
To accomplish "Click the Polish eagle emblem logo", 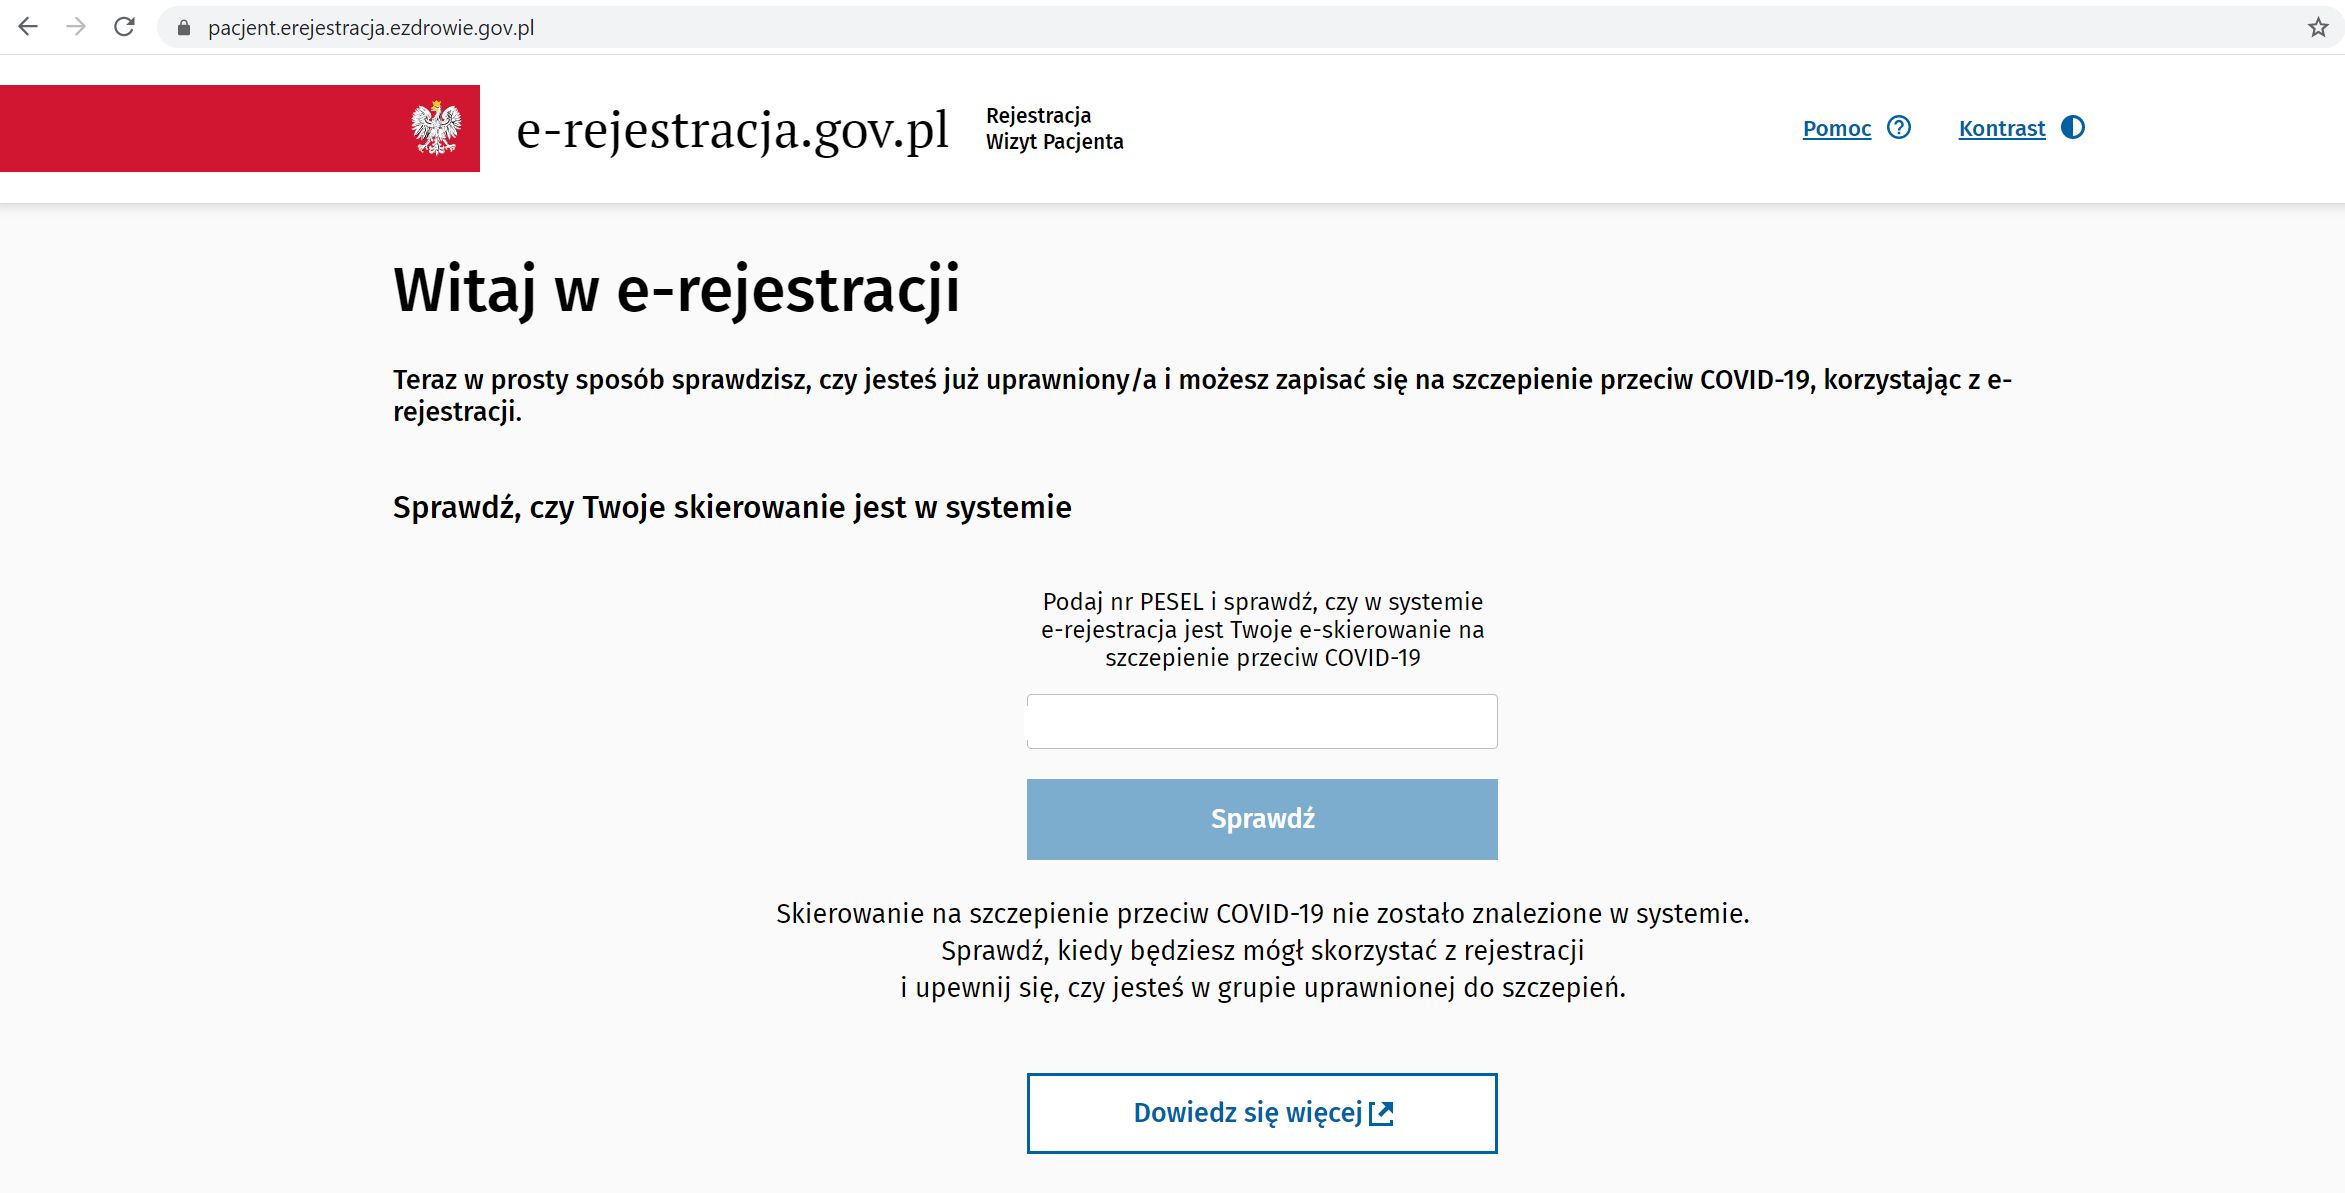I will [x=436, y=128].
